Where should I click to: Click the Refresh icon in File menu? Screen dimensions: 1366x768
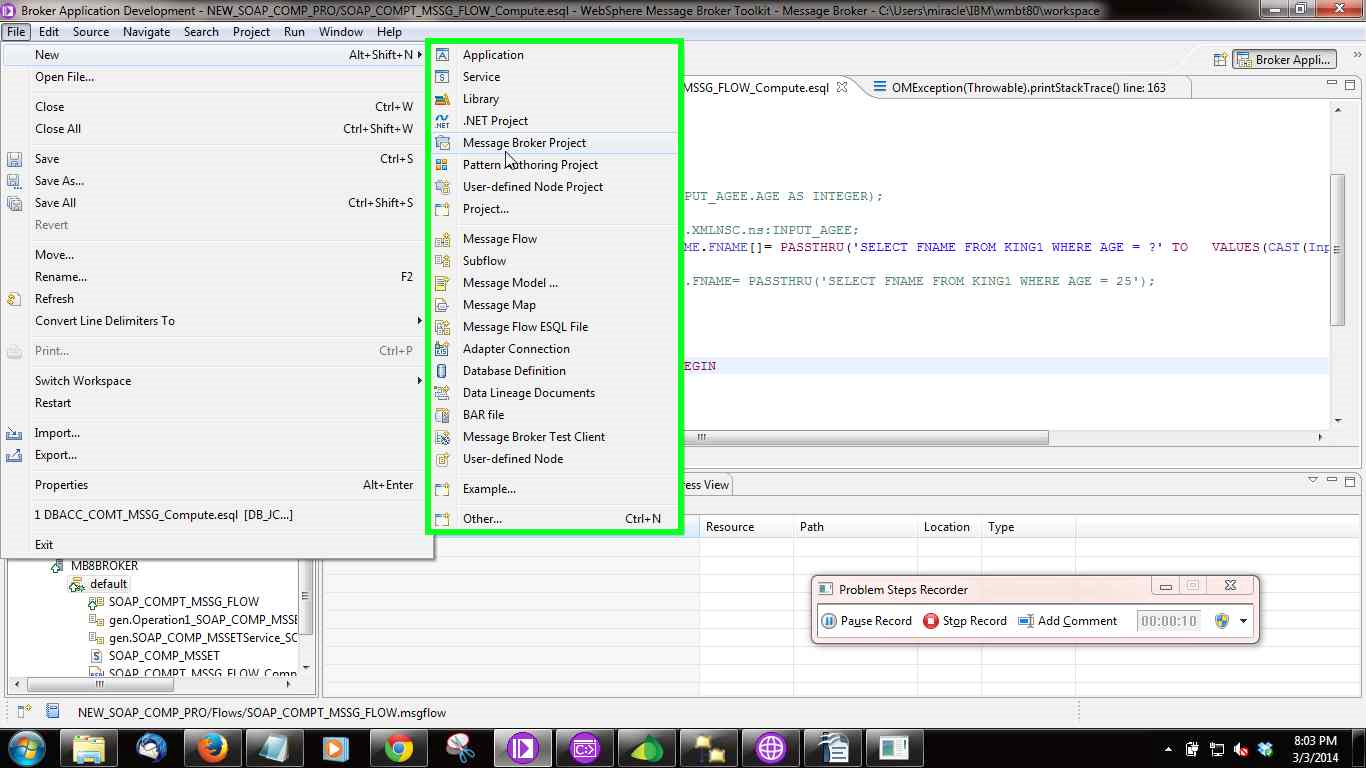(x=14, y=299)
